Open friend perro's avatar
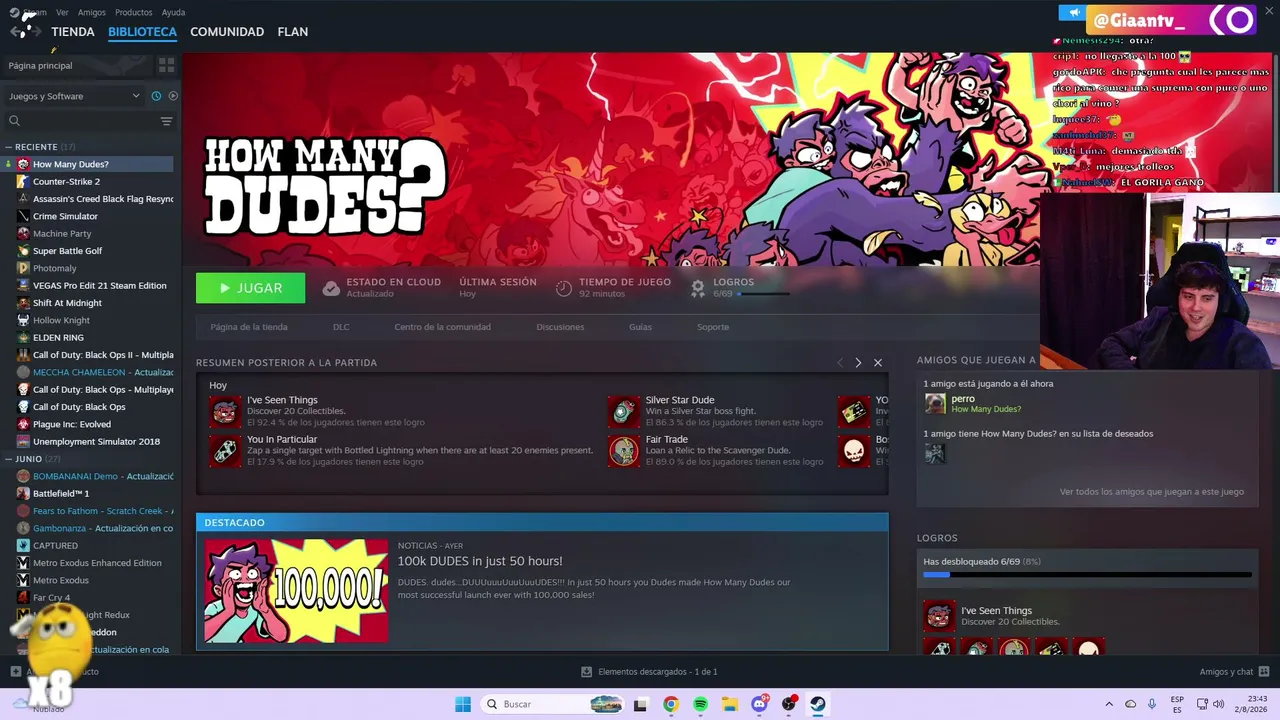Viewport: 1280px width, 720px height. click(935, 404)
